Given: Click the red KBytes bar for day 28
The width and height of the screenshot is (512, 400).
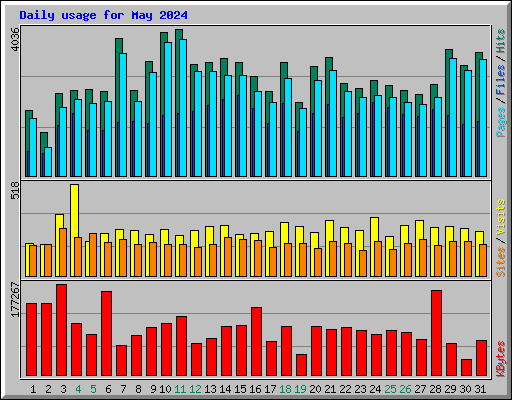Looking at the screenshot, I should [x=437, y=333].
